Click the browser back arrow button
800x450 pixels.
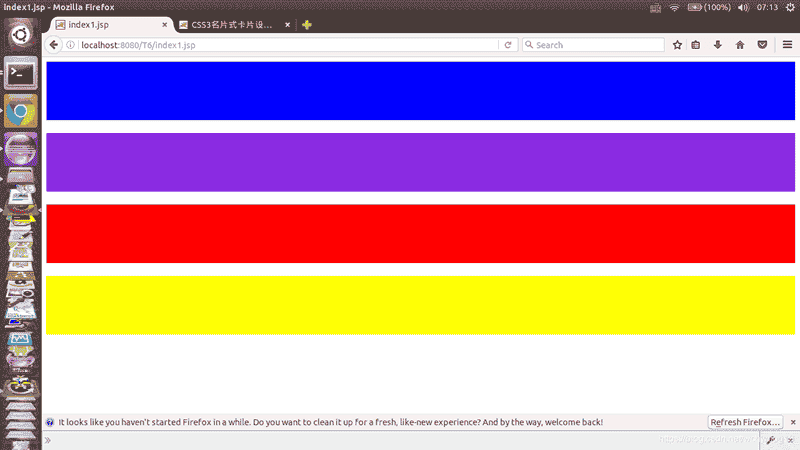click(54, 45)
